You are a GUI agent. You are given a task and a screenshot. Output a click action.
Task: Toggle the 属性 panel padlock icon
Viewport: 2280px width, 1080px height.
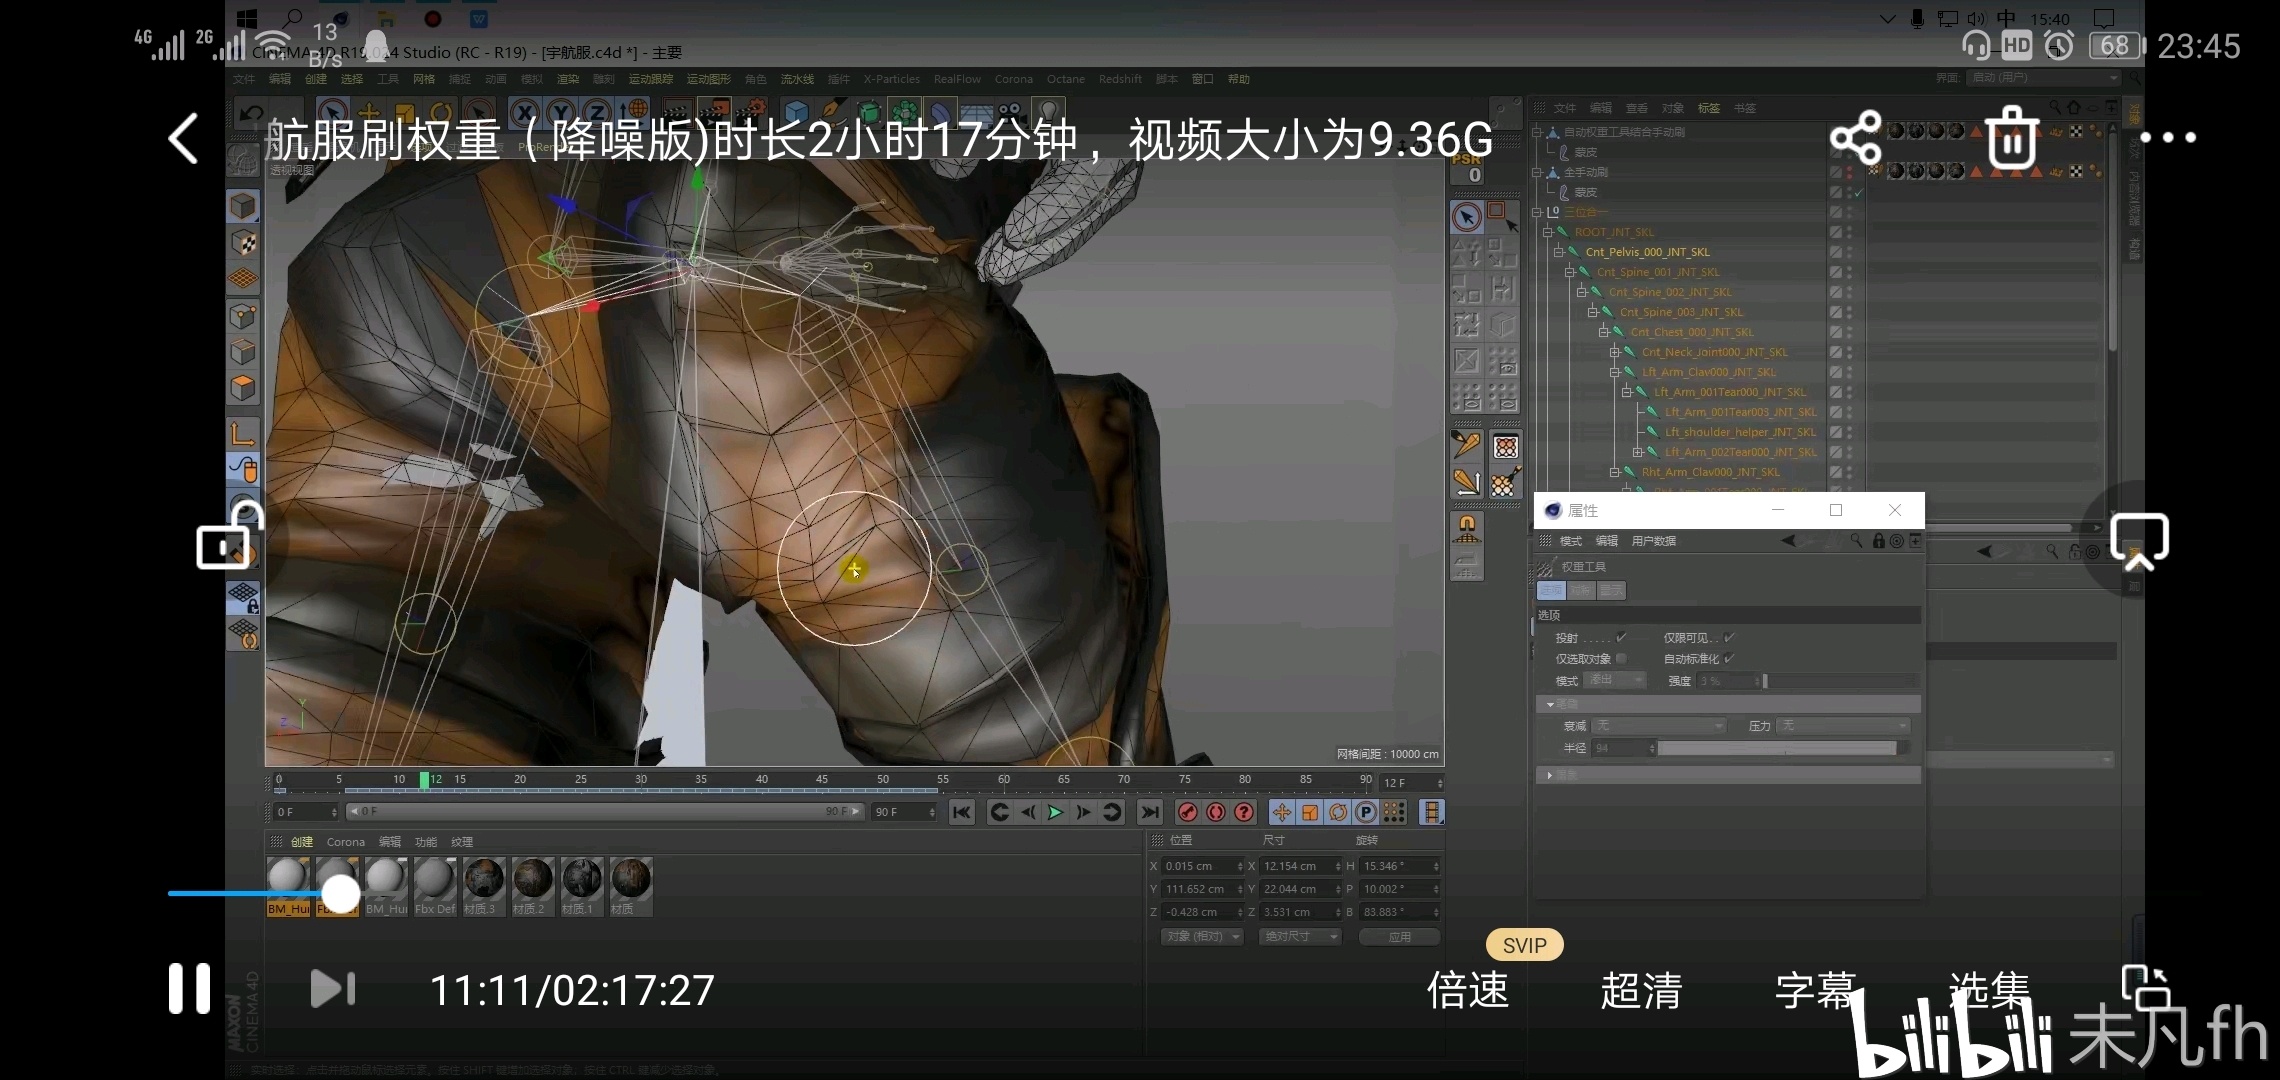(x=1878, y=541)
